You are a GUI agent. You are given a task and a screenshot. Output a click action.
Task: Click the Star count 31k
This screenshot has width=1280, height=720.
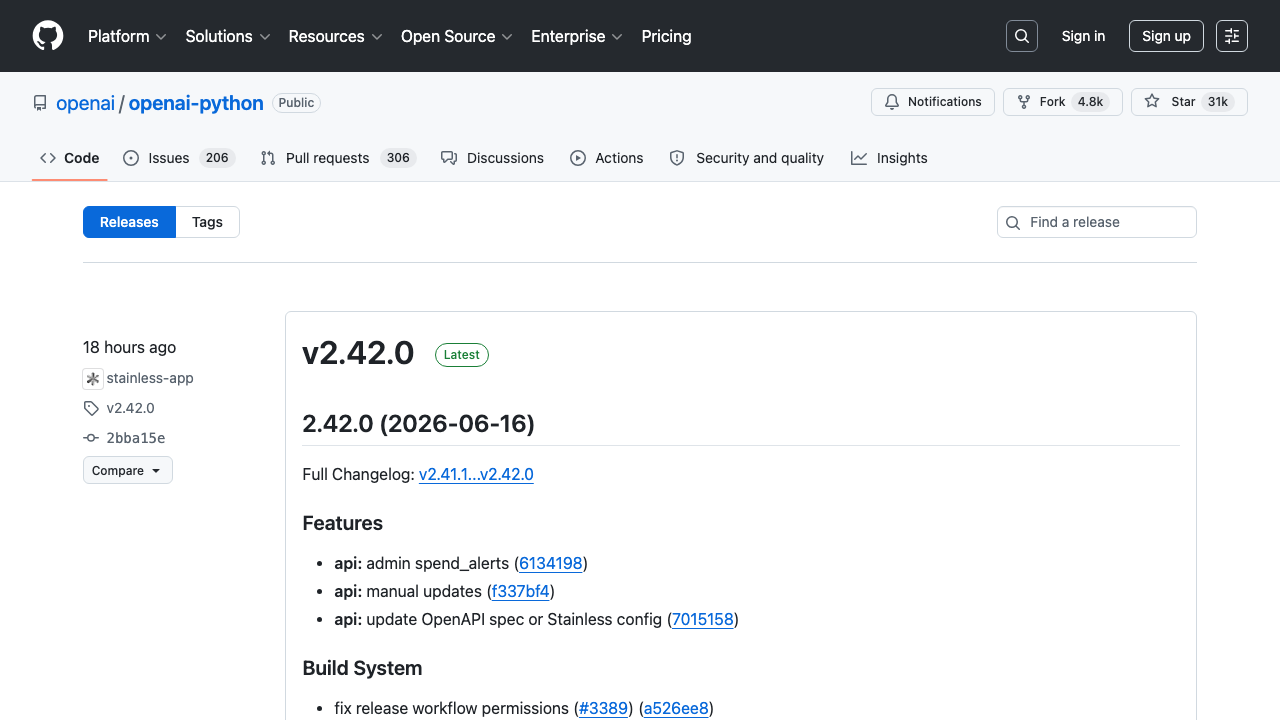point(1218,102)
